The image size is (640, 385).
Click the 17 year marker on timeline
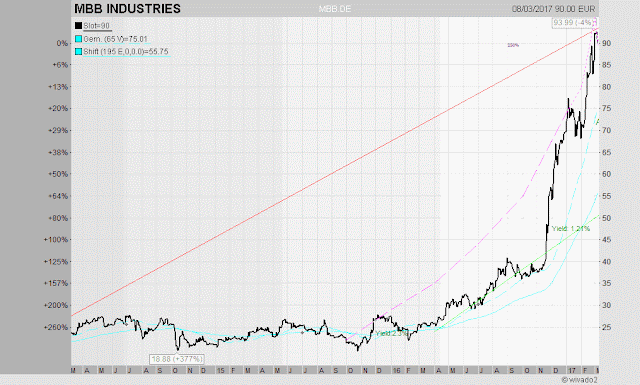click(x=572, y=371)
